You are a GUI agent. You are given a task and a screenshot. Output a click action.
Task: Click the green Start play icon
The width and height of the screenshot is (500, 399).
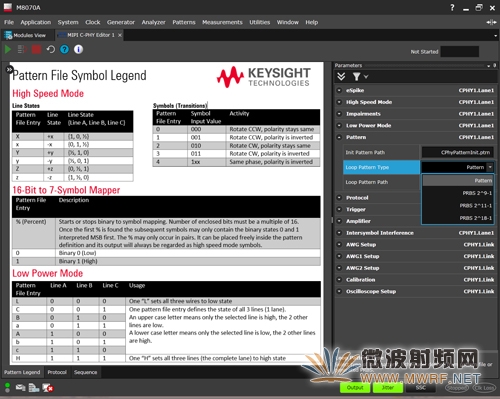pyautogui.click(x=8, y=50)
